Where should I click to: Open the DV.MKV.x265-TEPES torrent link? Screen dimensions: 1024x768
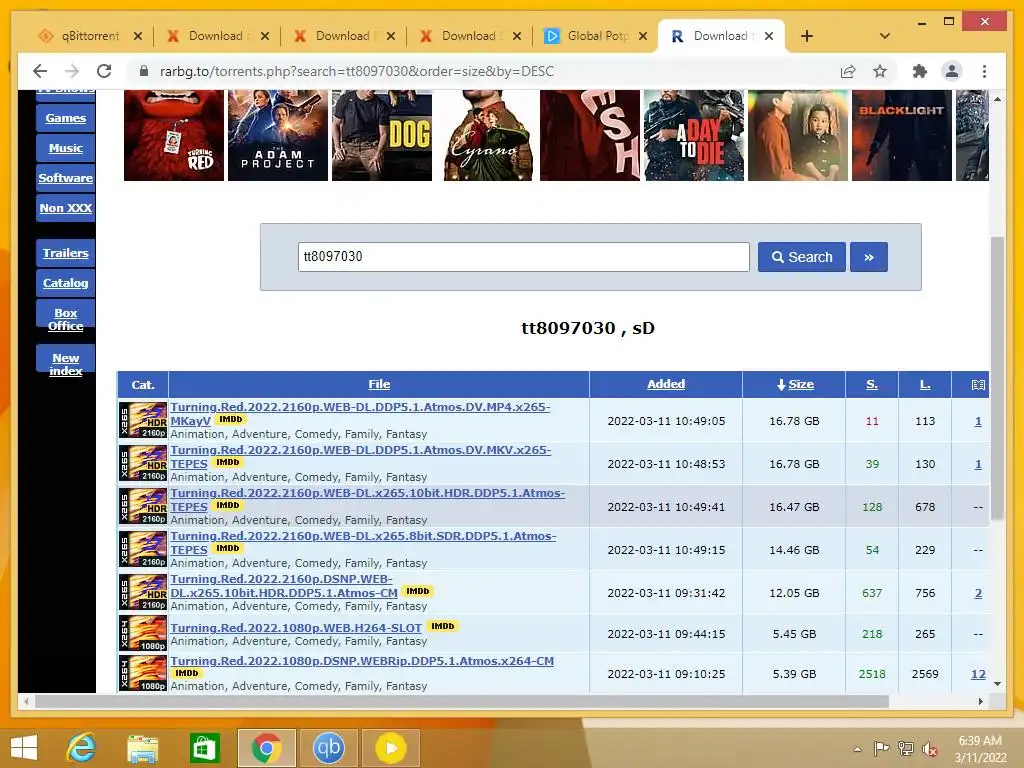click(x=360, y=457)
